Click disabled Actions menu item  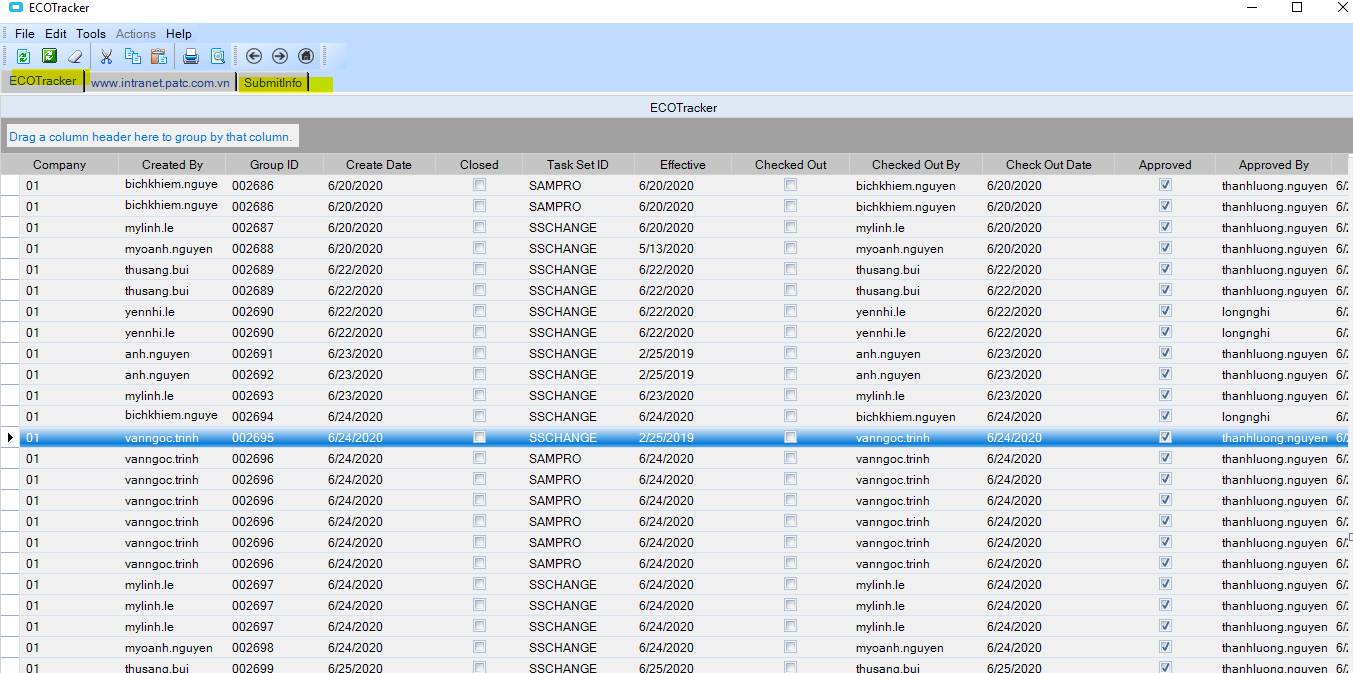coord(135,34)
